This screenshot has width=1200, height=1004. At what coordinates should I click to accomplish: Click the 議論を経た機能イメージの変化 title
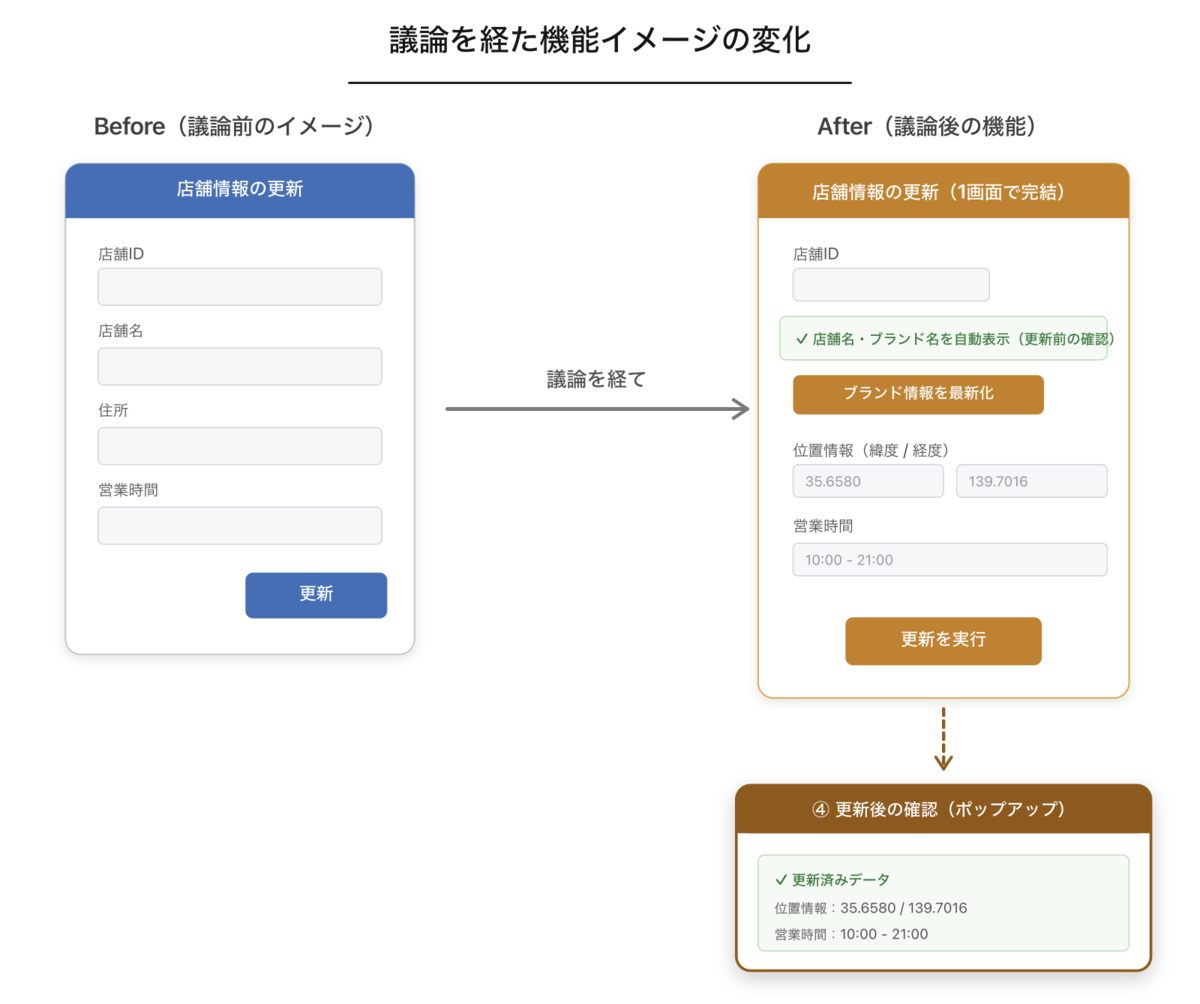tap(600, 42)
